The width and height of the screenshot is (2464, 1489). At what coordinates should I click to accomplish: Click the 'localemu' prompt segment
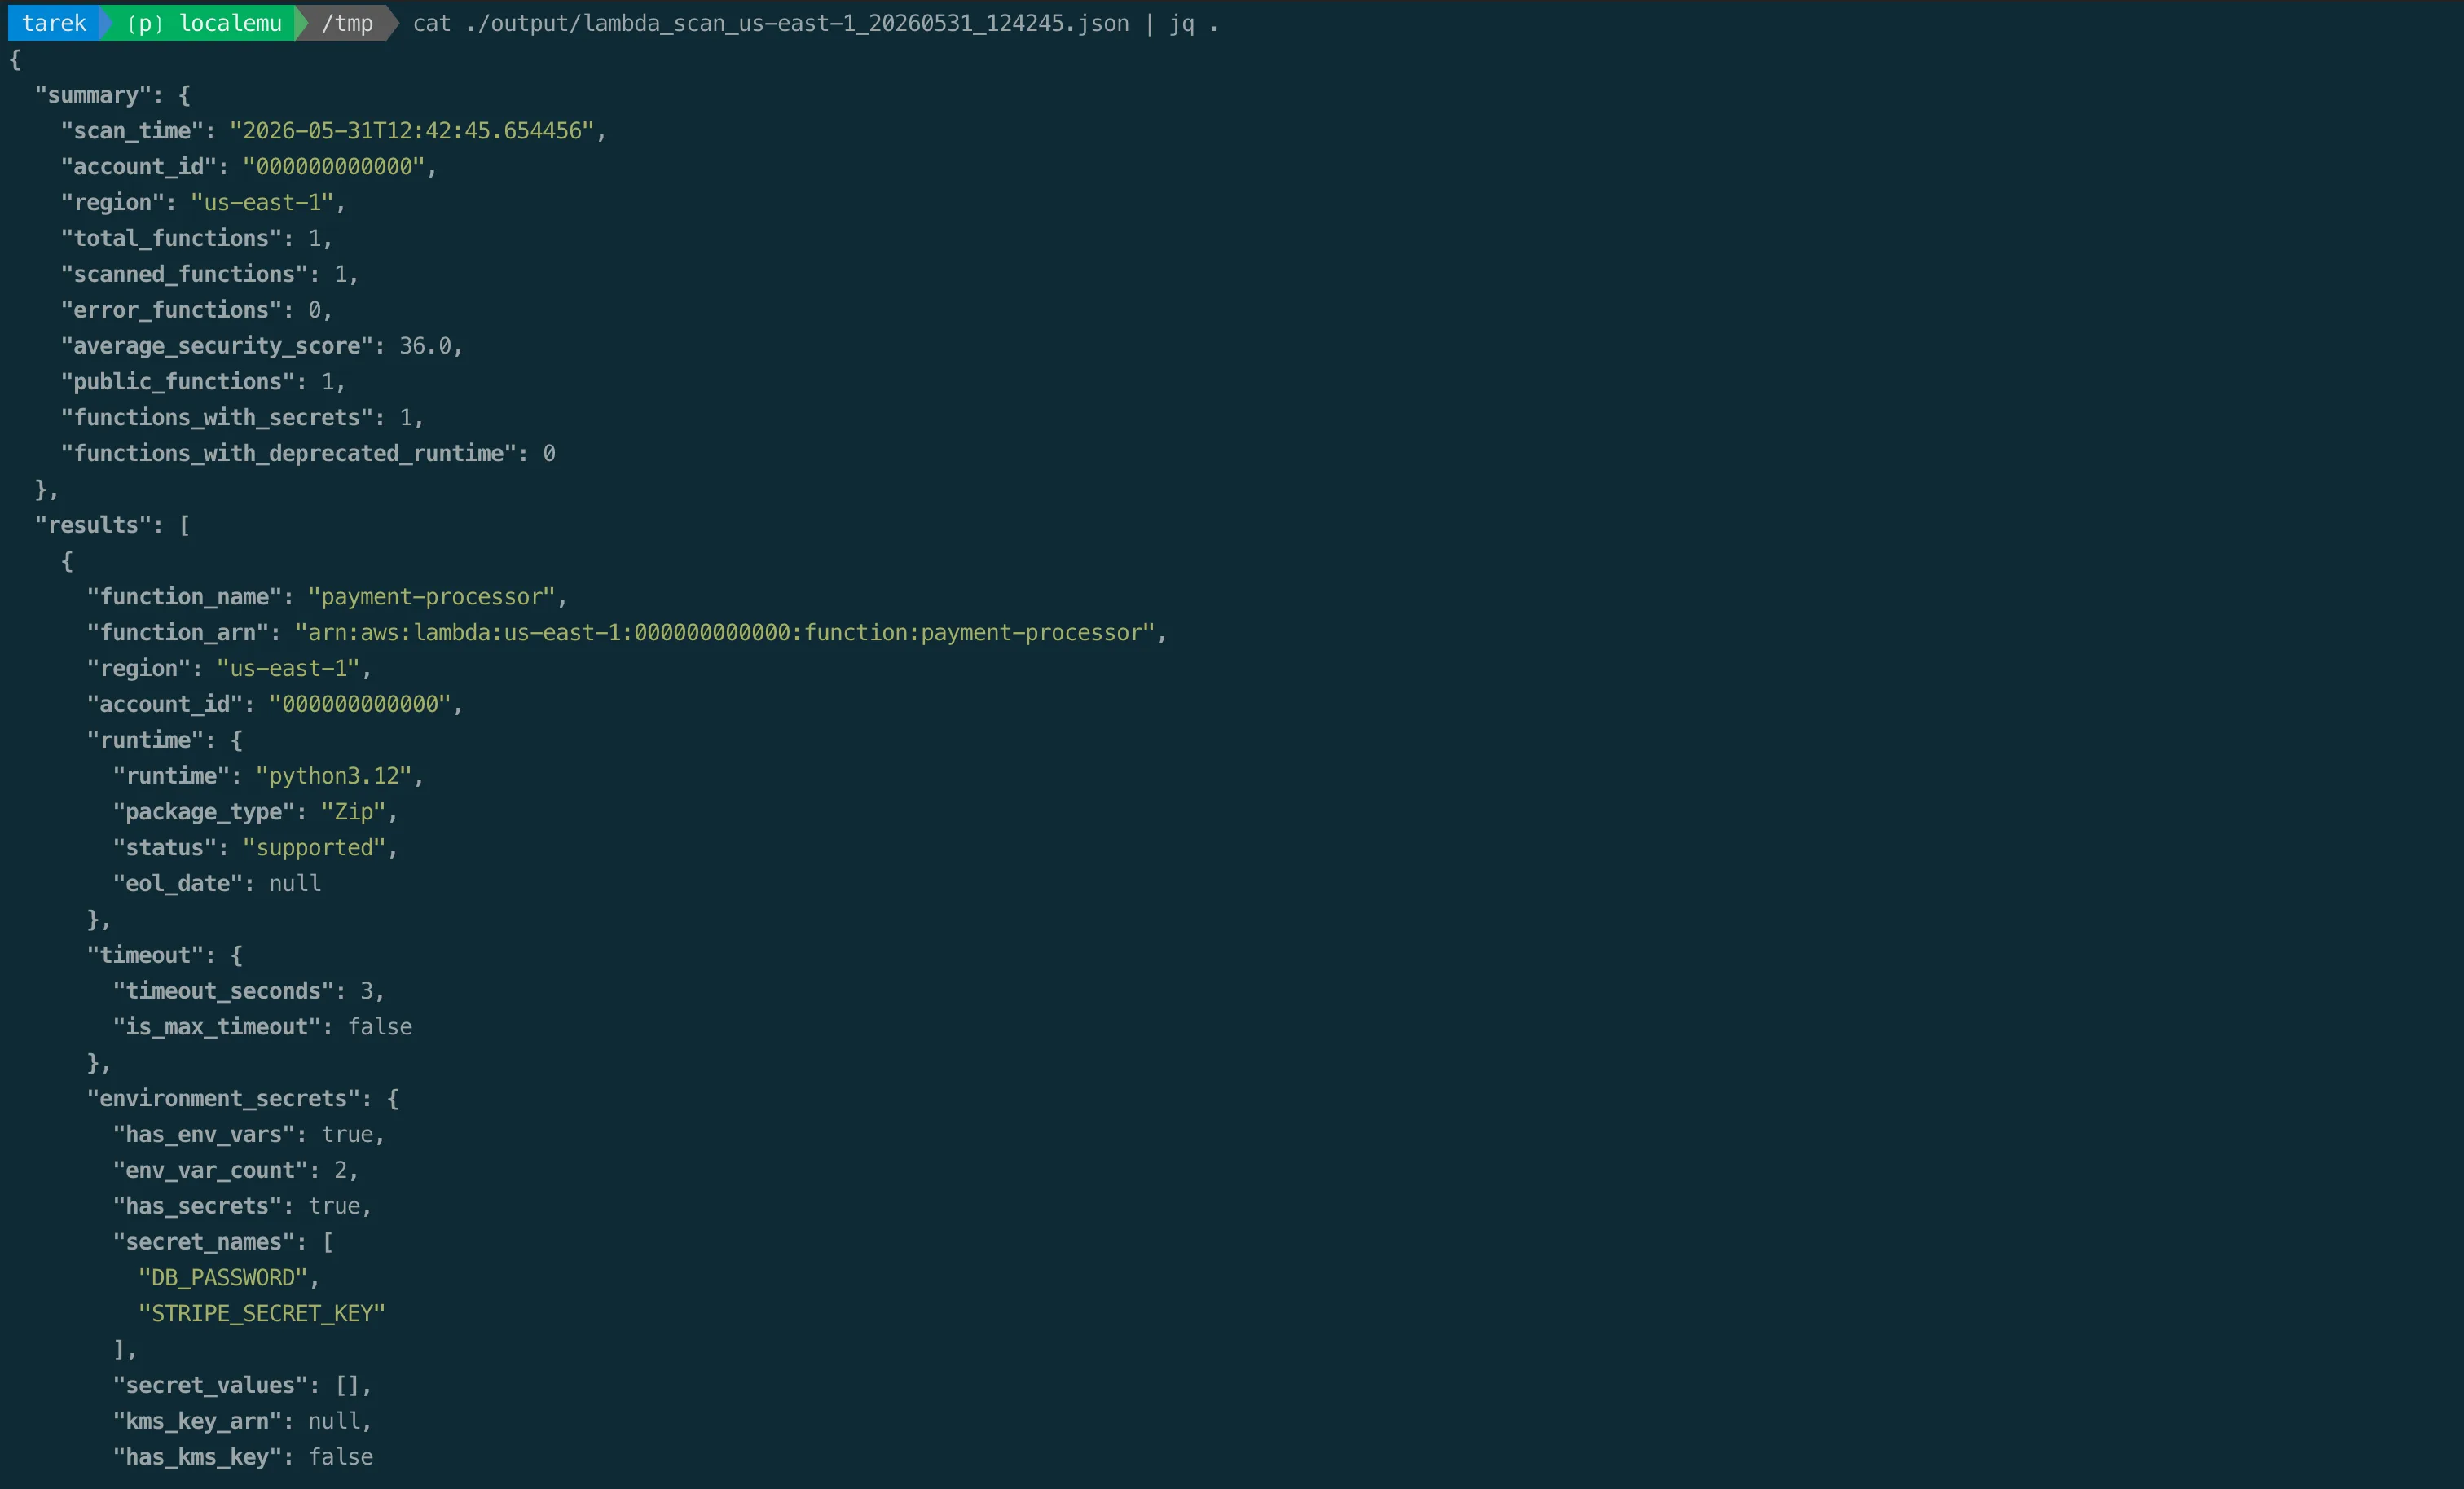[x=204, y=23]
